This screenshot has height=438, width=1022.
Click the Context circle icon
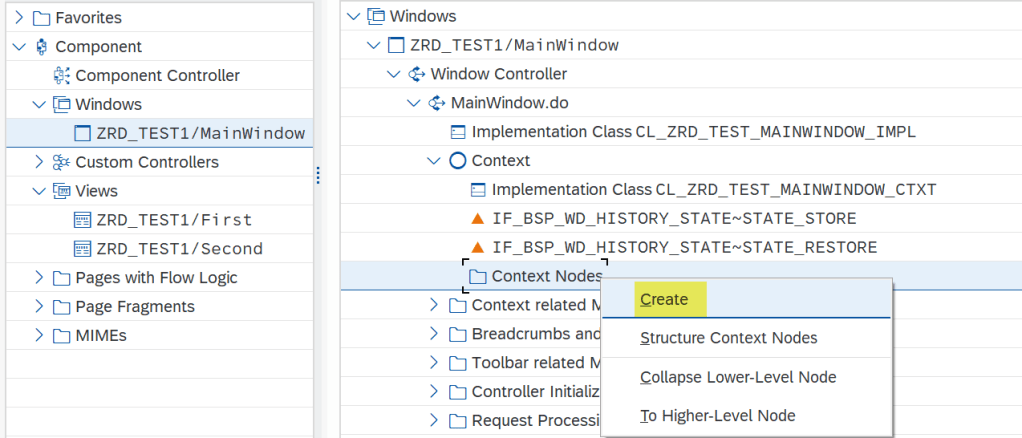[458, 160]
